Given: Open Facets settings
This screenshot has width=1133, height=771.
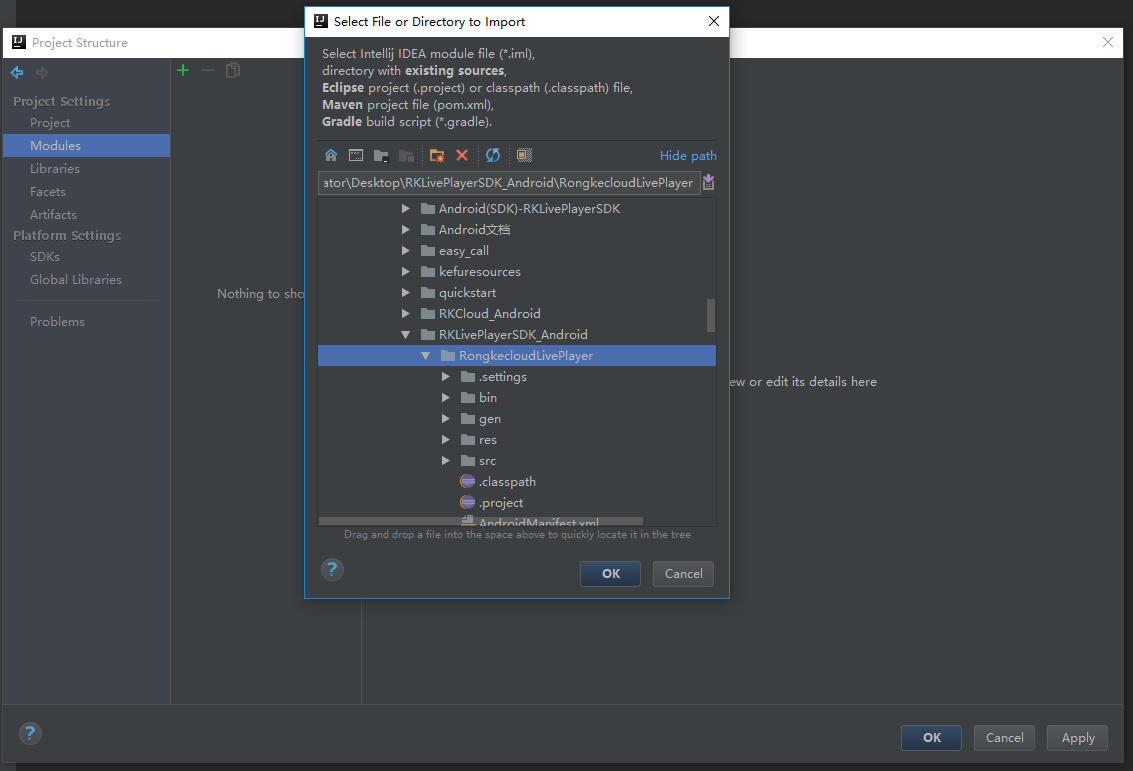Looking at the screenshot, I should (x=48, y=191).
